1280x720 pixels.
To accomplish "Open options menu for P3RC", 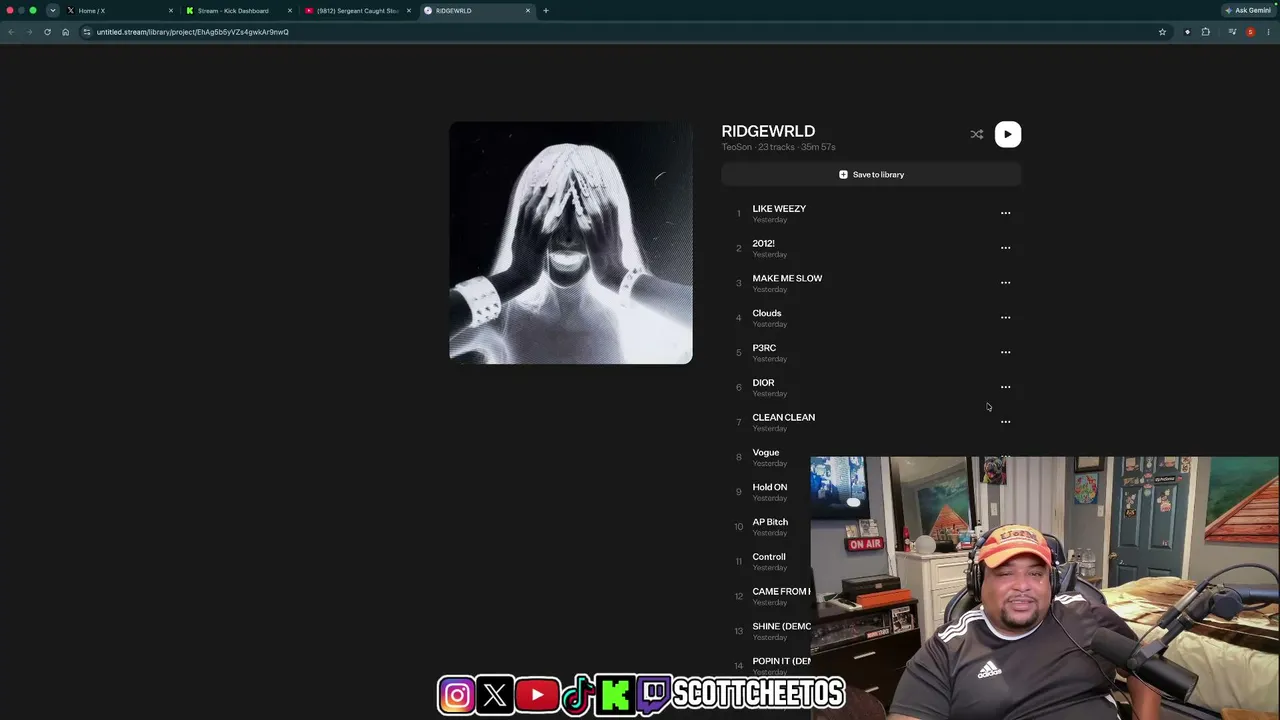I will [1005, 352].
